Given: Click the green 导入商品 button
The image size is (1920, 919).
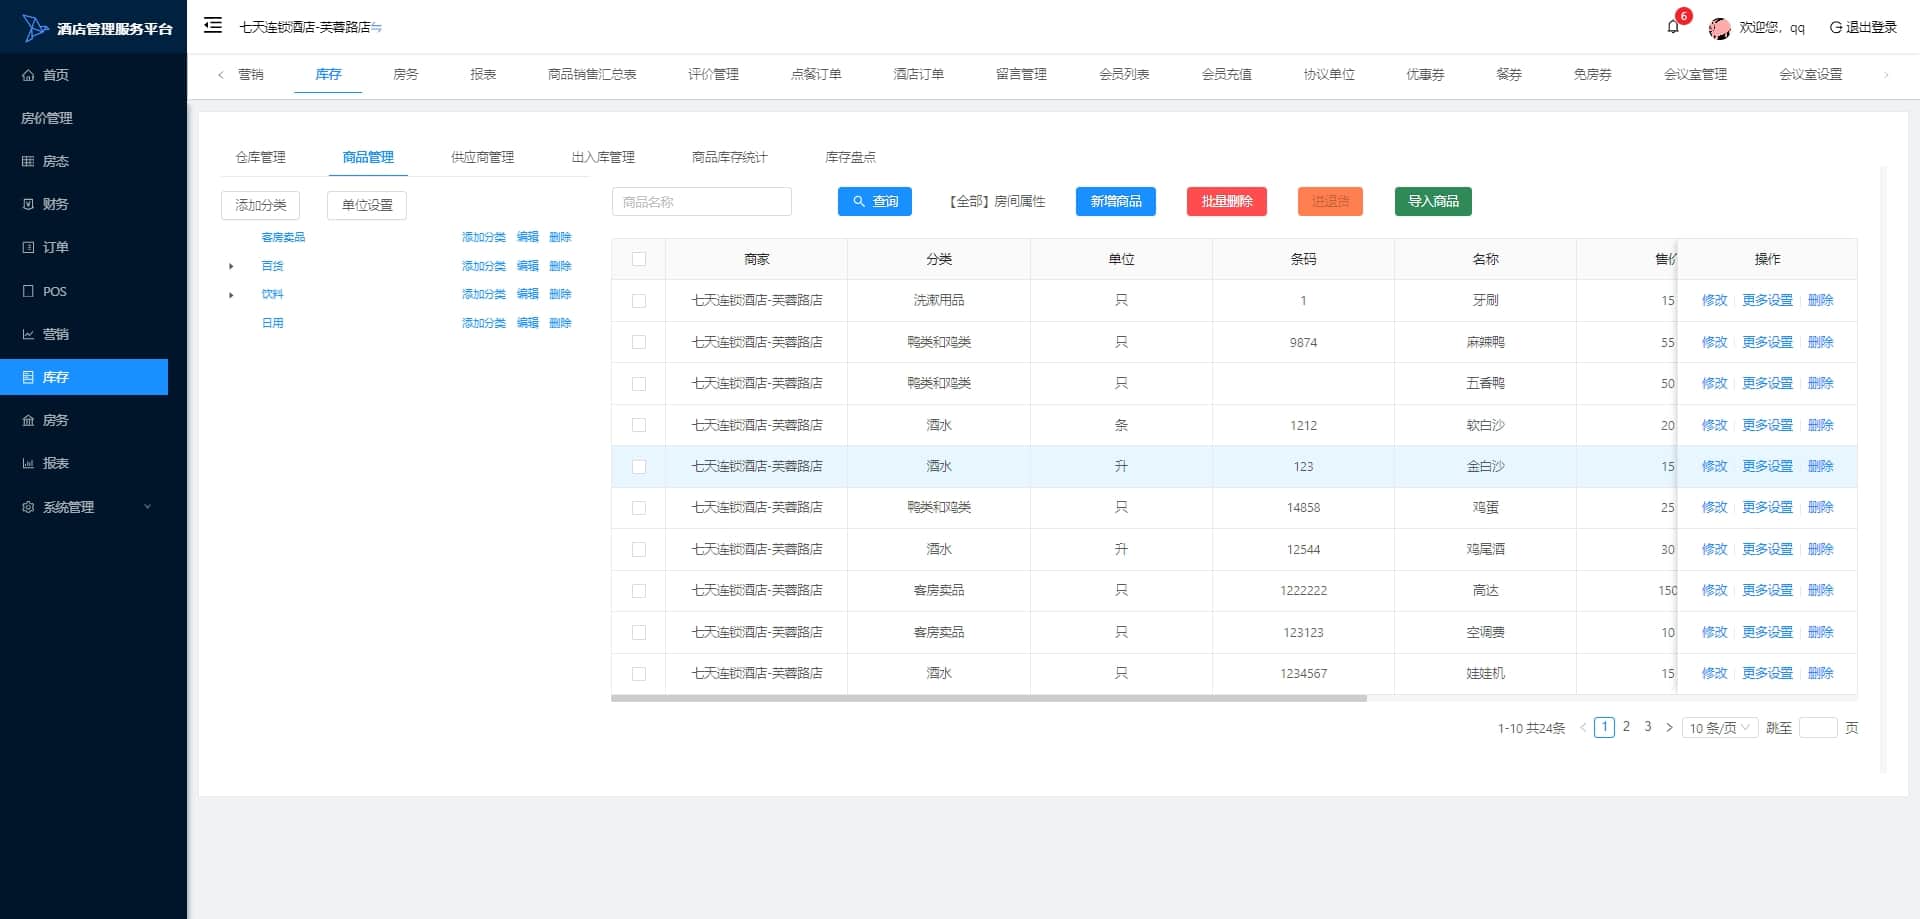Looking at the screenshot, I should pyautogui.click(x=1433, y=202).
